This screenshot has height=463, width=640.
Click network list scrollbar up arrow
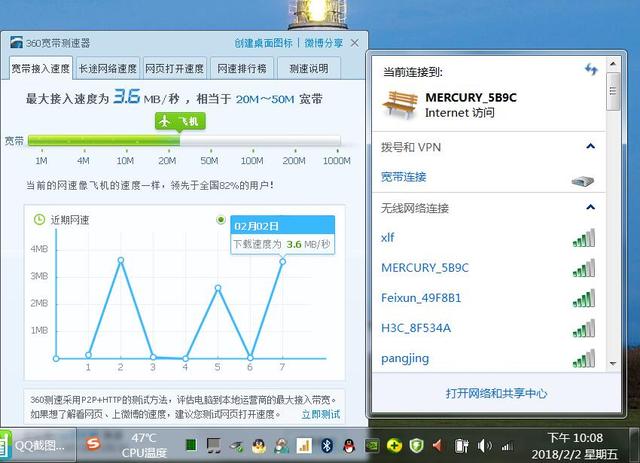[x=613, y=64]
